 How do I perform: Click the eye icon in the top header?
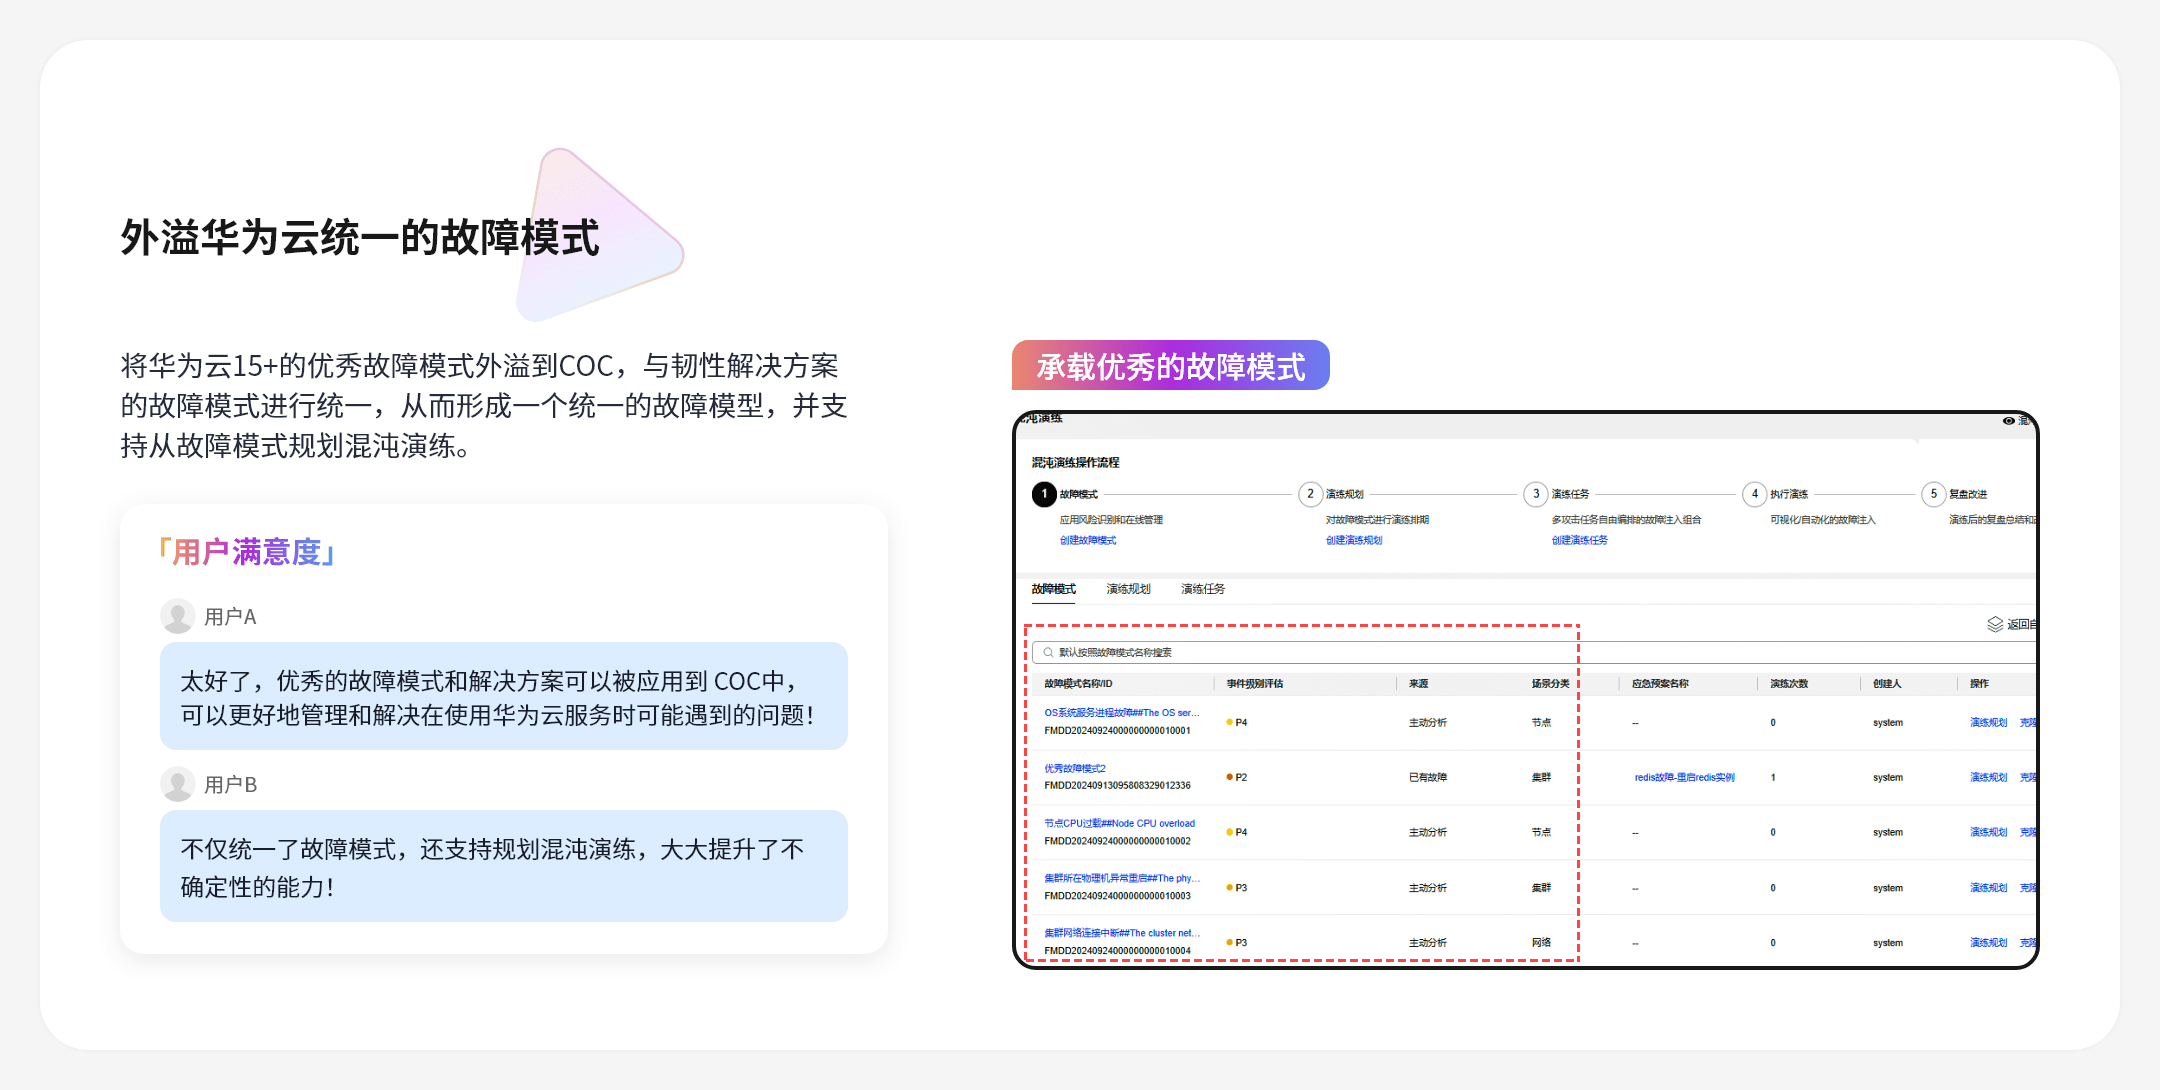coord(2008,421)
